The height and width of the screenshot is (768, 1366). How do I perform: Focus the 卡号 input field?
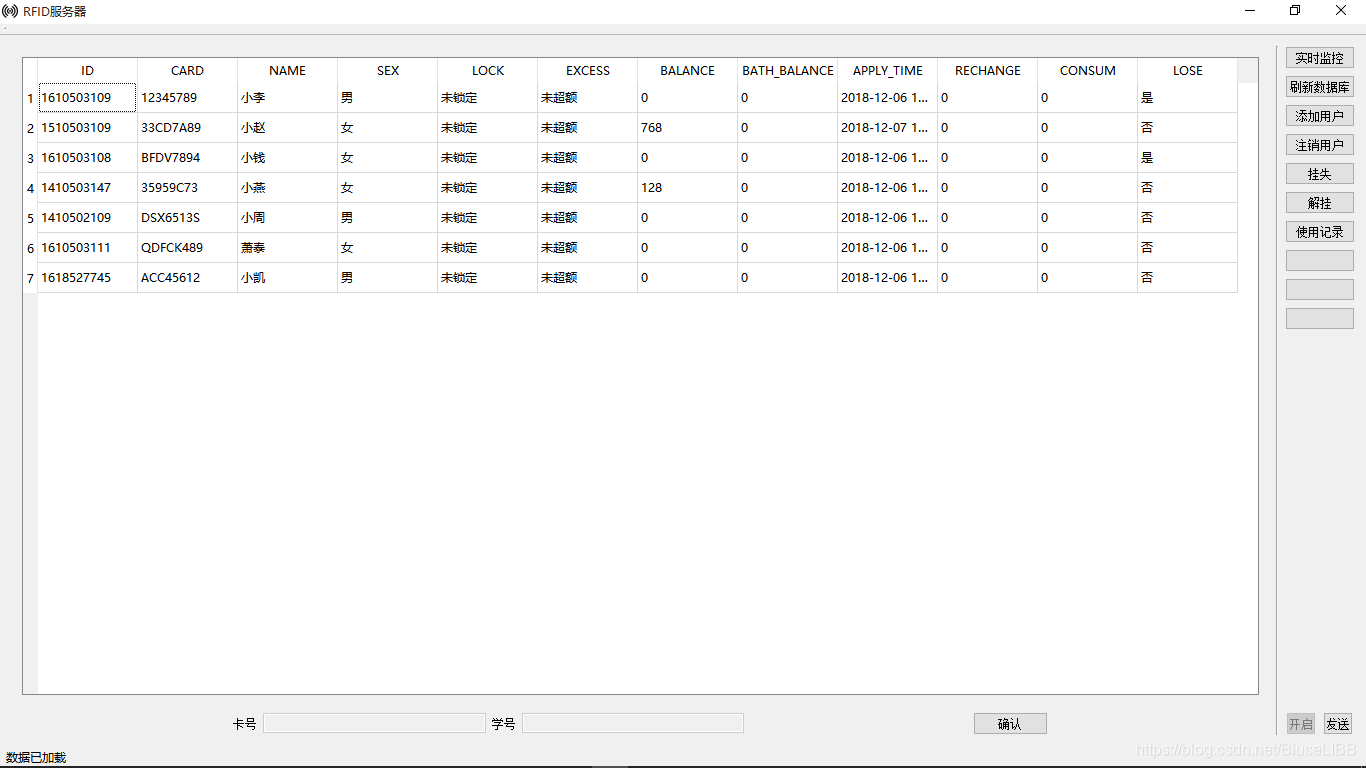(x=374, y=723)
